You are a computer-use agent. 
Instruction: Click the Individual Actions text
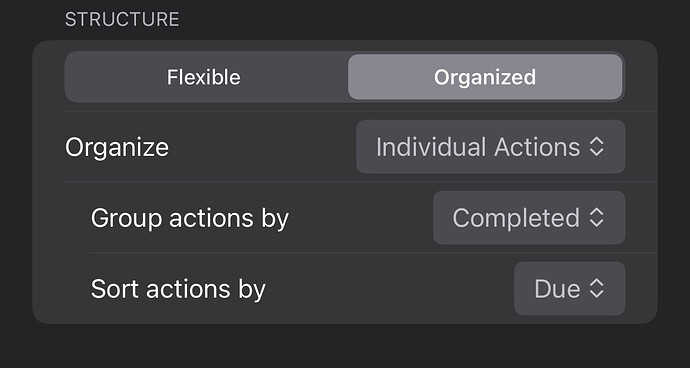[478, 147]
